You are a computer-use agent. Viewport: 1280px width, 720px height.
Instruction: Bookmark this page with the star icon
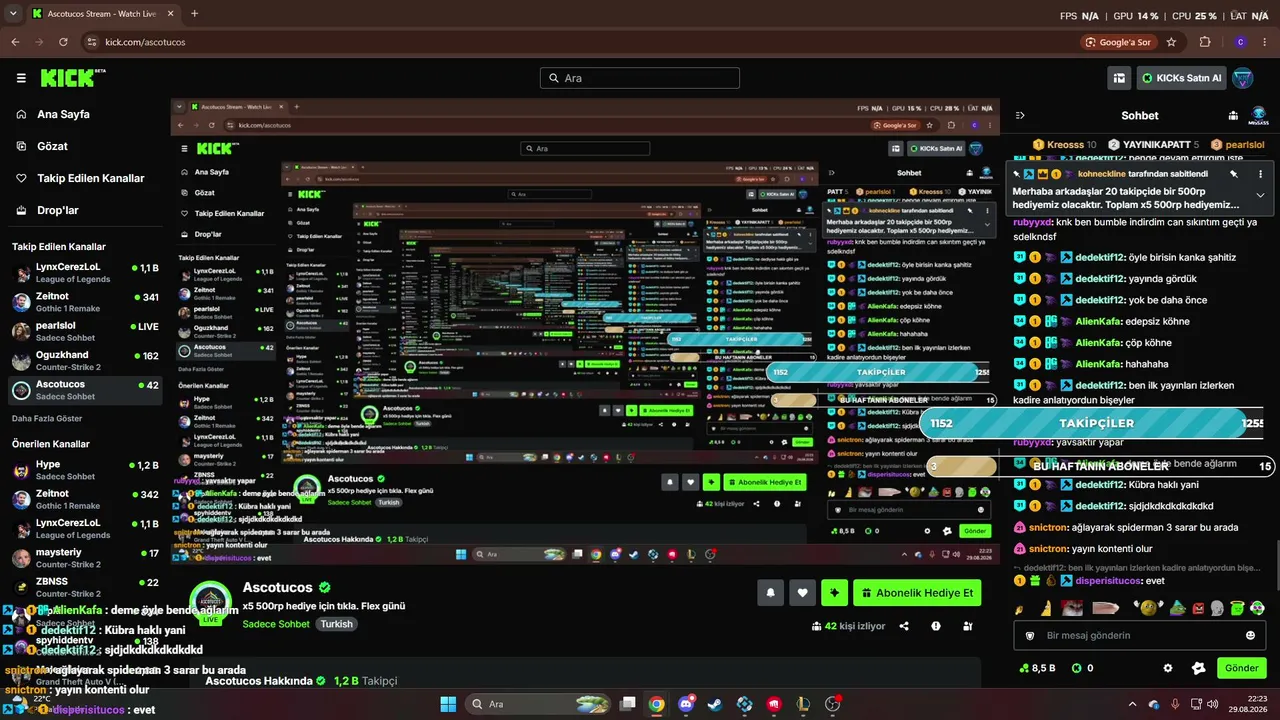(x=1171, y=42)
